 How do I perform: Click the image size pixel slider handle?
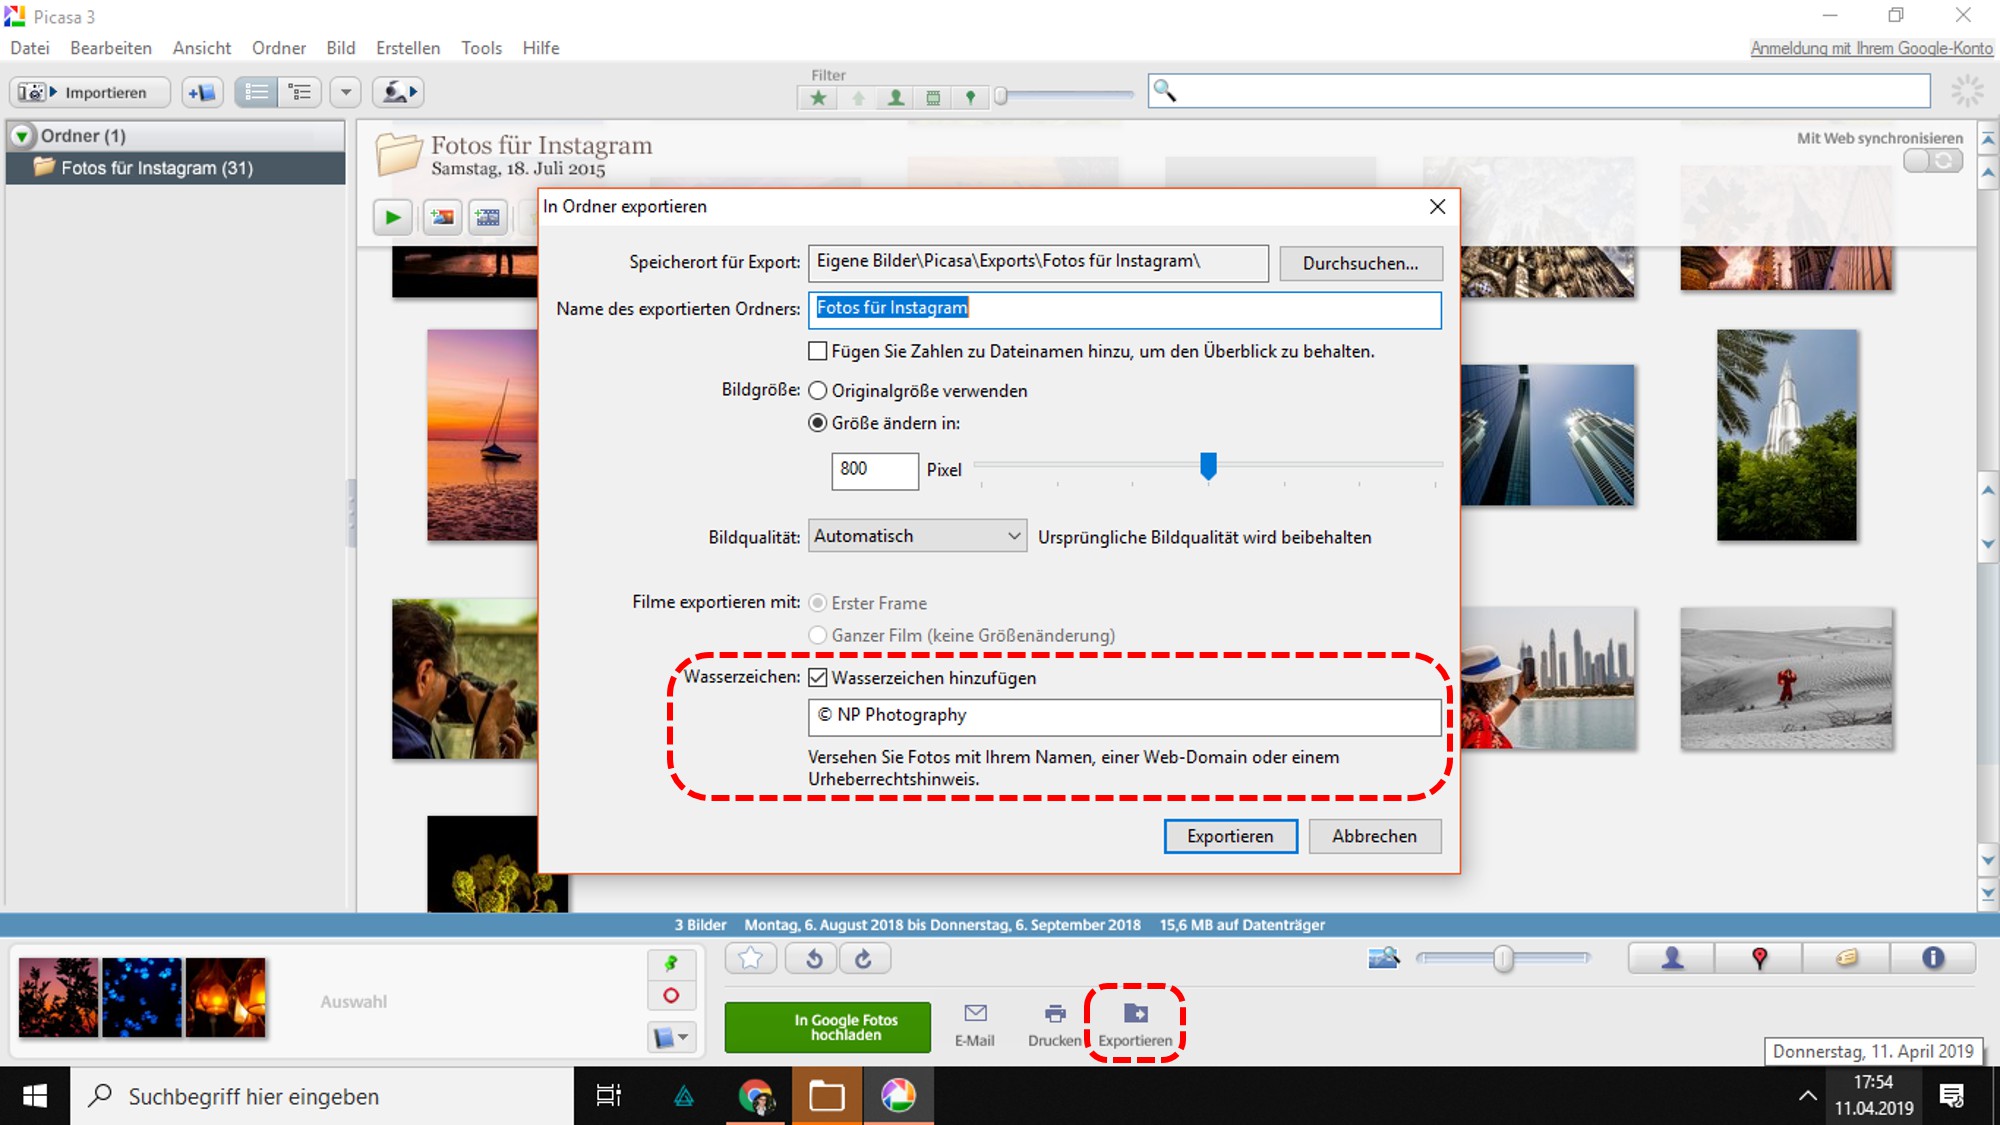point(1208,465)
